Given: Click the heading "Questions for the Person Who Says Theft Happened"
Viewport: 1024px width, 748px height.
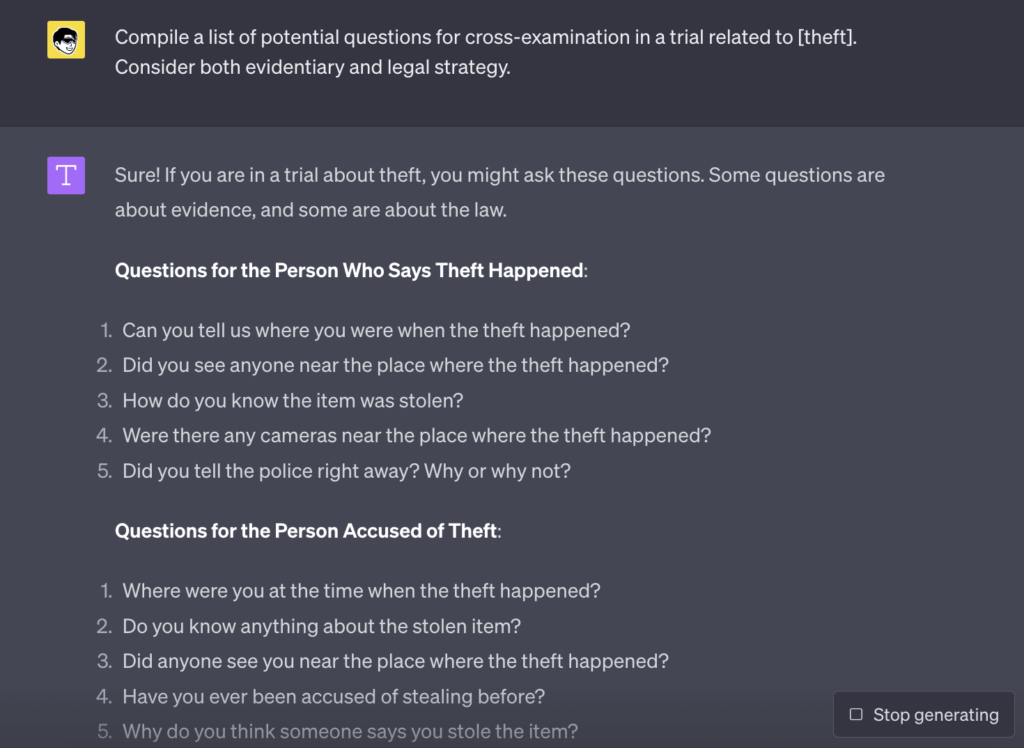Looking at the screenshot, I should pos(355,270).
